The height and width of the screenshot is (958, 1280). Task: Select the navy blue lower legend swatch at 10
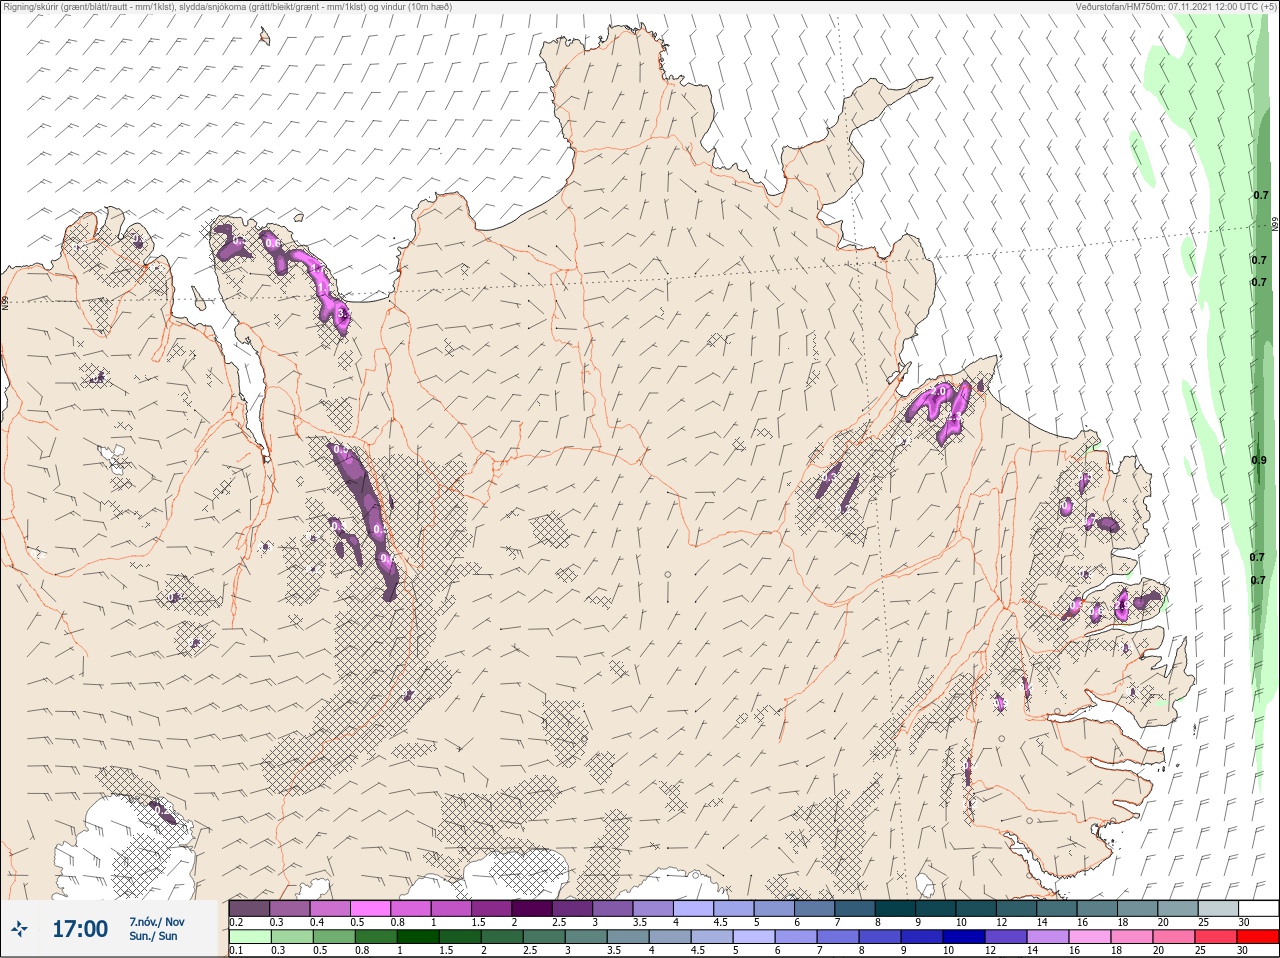(x=966, y=937)
